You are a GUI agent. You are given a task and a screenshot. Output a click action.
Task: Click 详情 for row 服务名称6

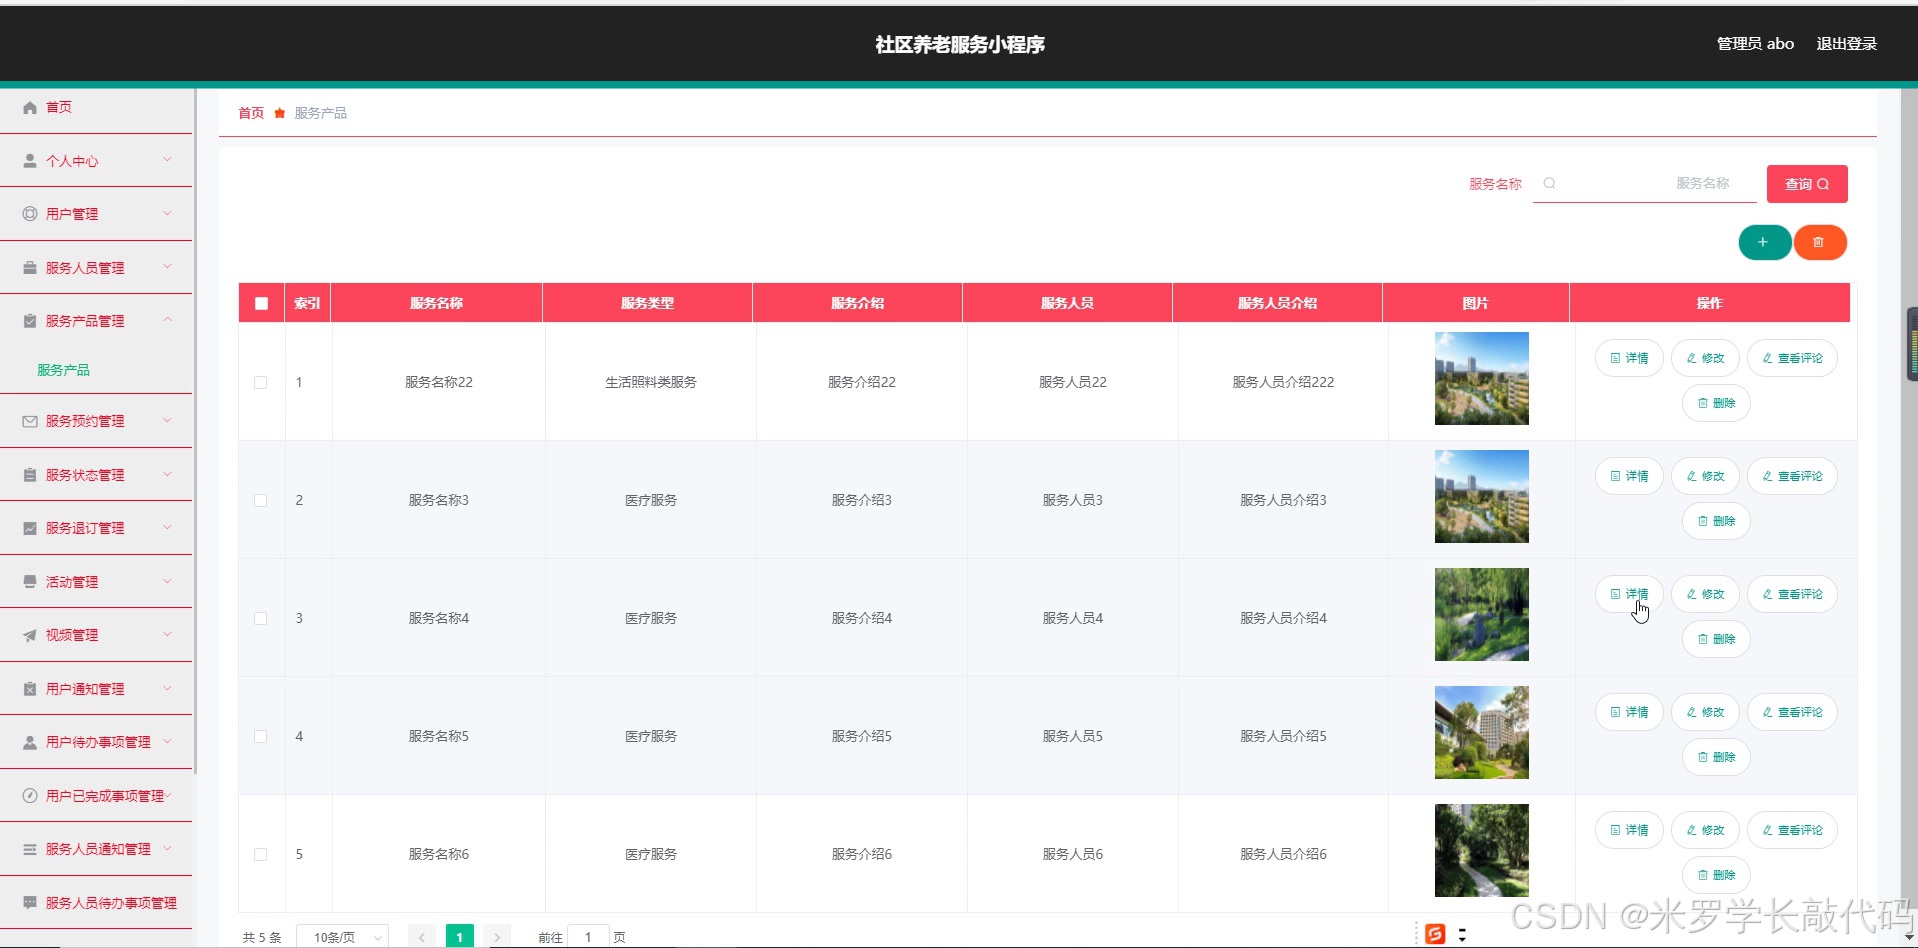[x=1629, y=830]
